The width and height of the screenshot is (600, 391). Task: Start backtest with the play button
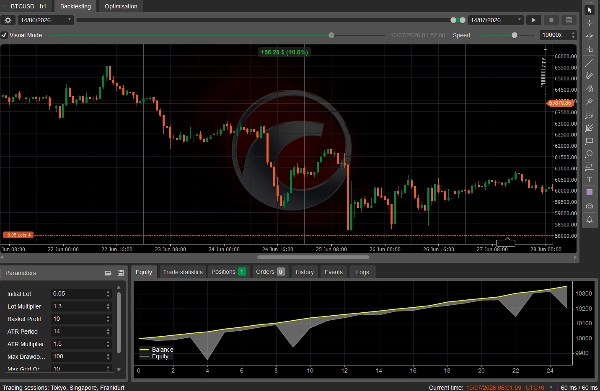[533, 20]
